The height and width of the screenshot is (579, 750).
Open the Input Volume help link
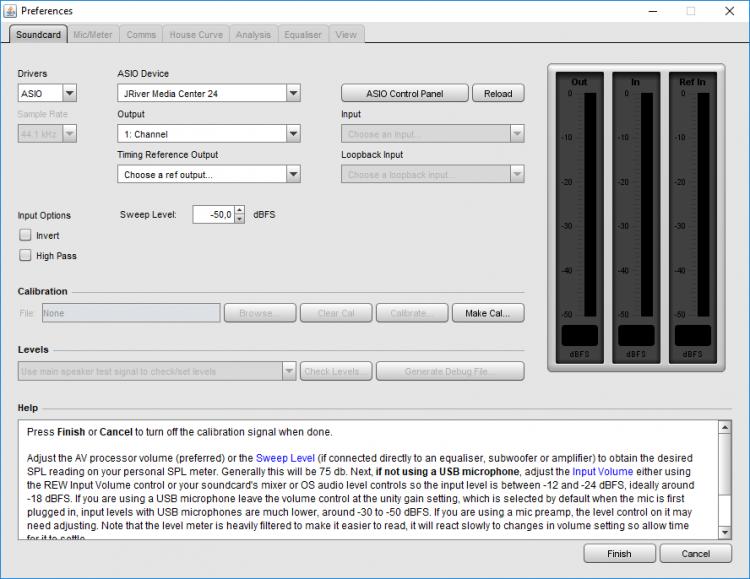(x=601, y=471)
